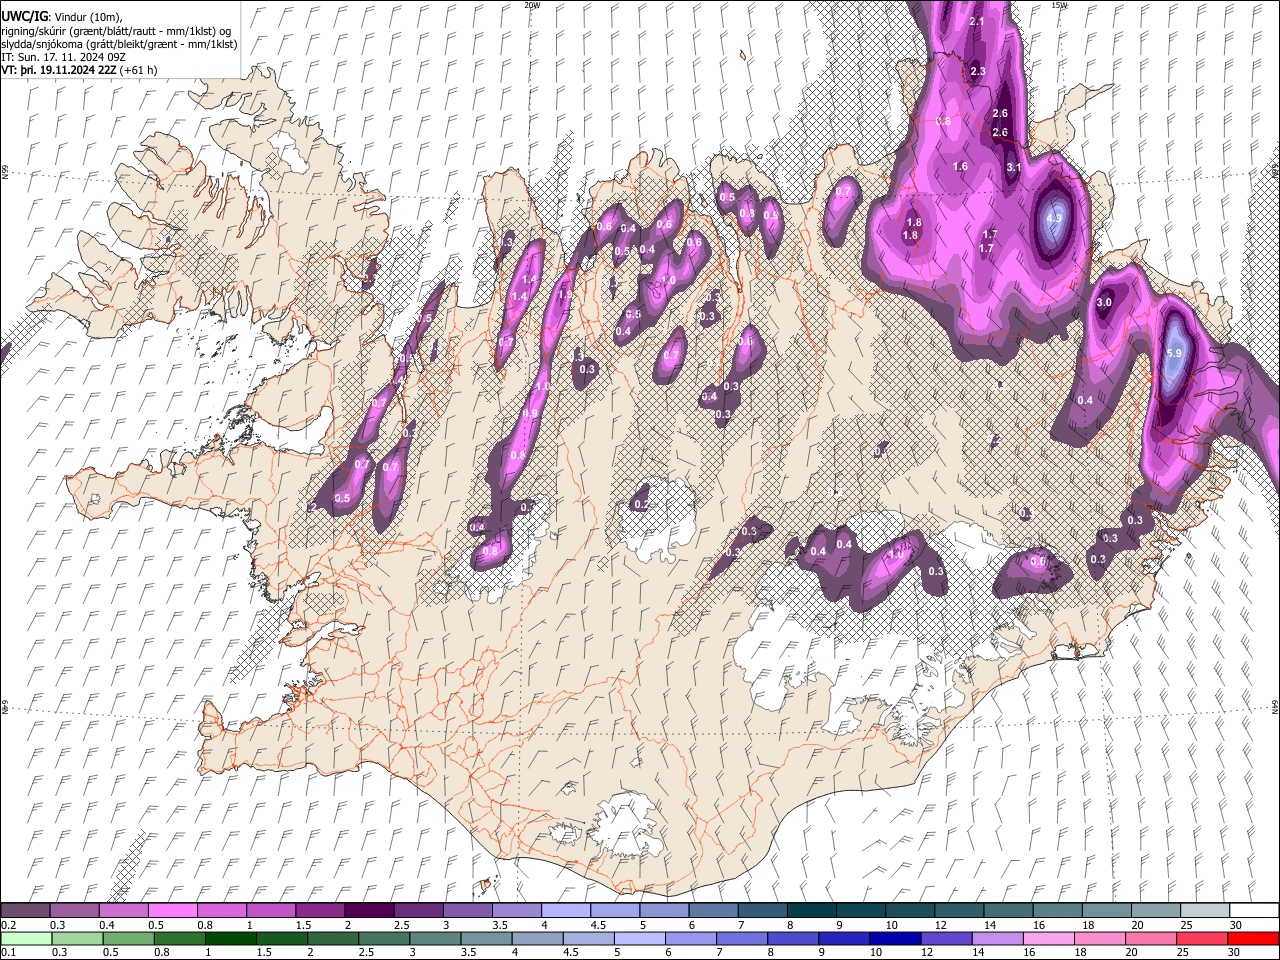The height and width of the screenshot is (960, 1280).
Task: Select the white swatch after 30 in snow legend
Action: tap(1254, 911)
